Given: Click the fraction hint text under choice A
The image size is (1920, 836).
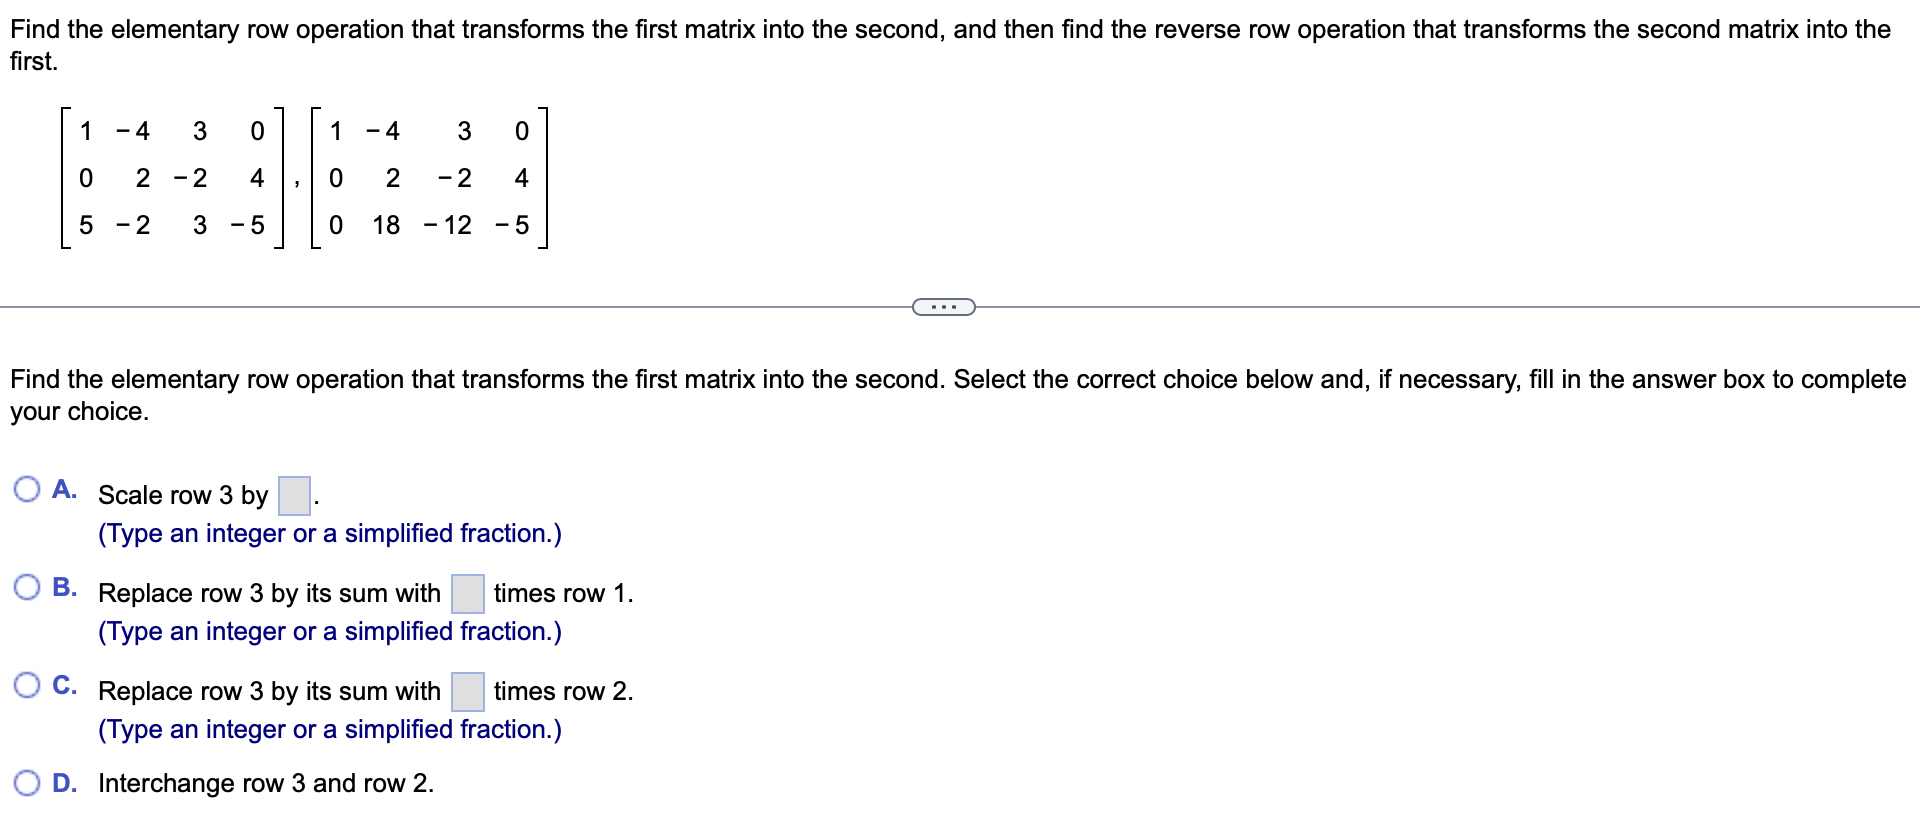Looking at the screenshot, I should [x=329, y=533].
